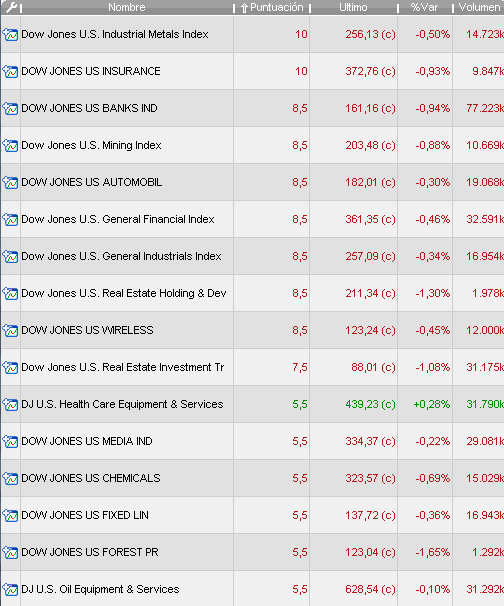This screenshot has width=504, height=606.
Task: Open chart icon for Oil Equipment & Services
Action: point(10,590)
